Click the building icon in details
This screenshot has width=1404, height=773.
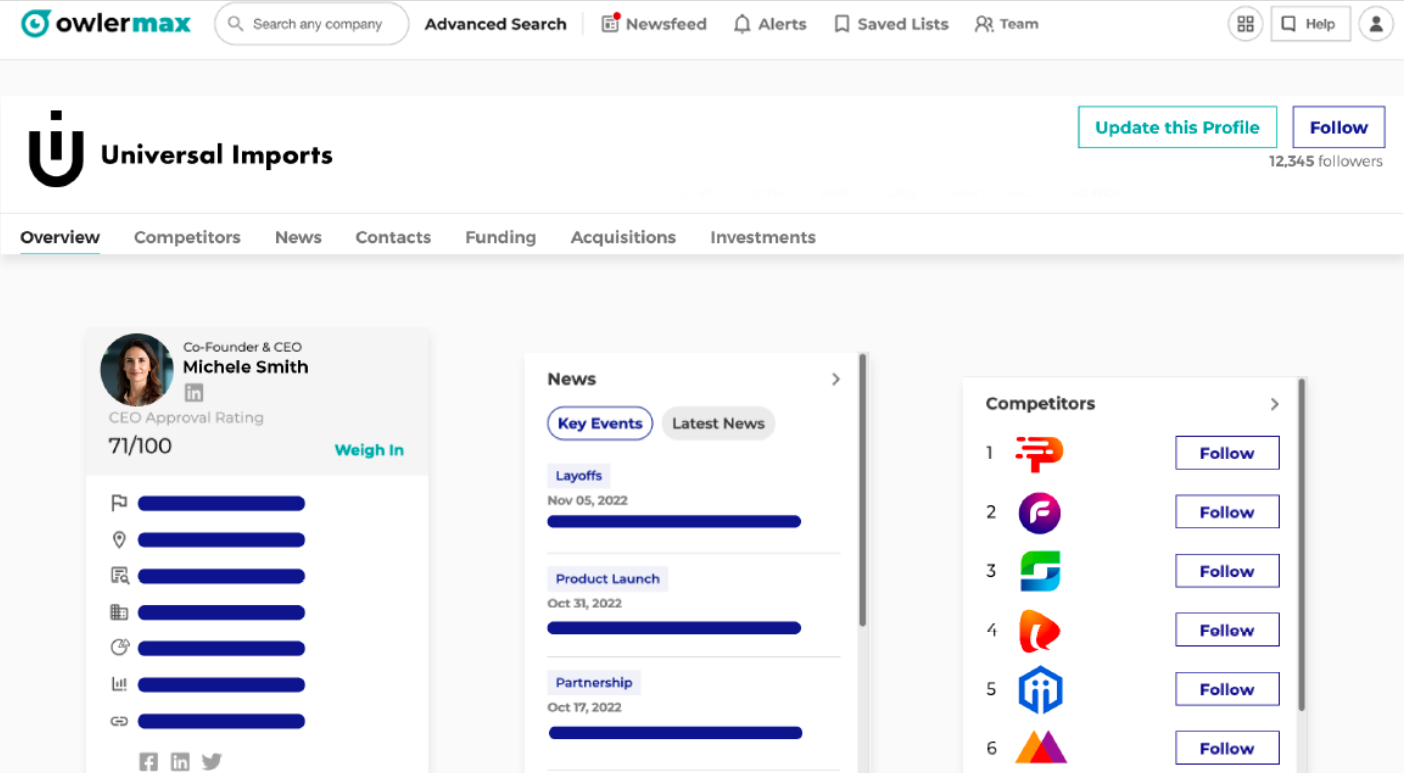click(119, 612)
